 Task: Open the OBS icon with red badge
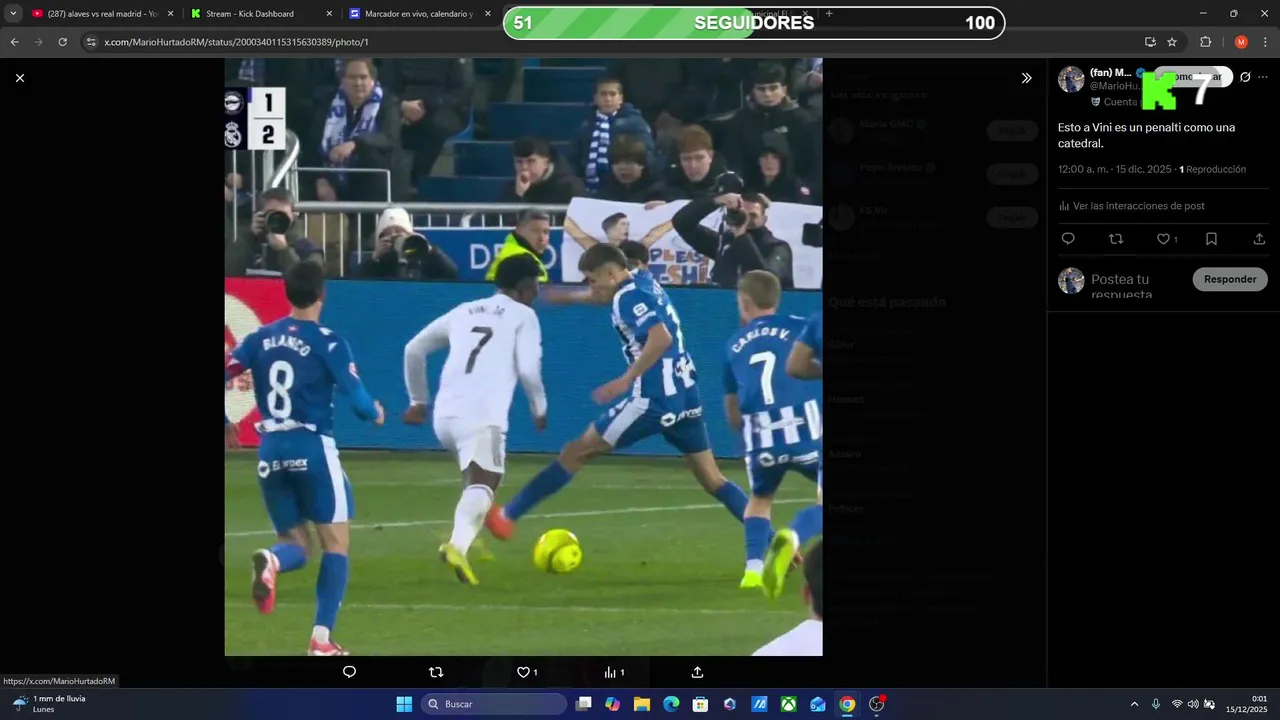877,704
